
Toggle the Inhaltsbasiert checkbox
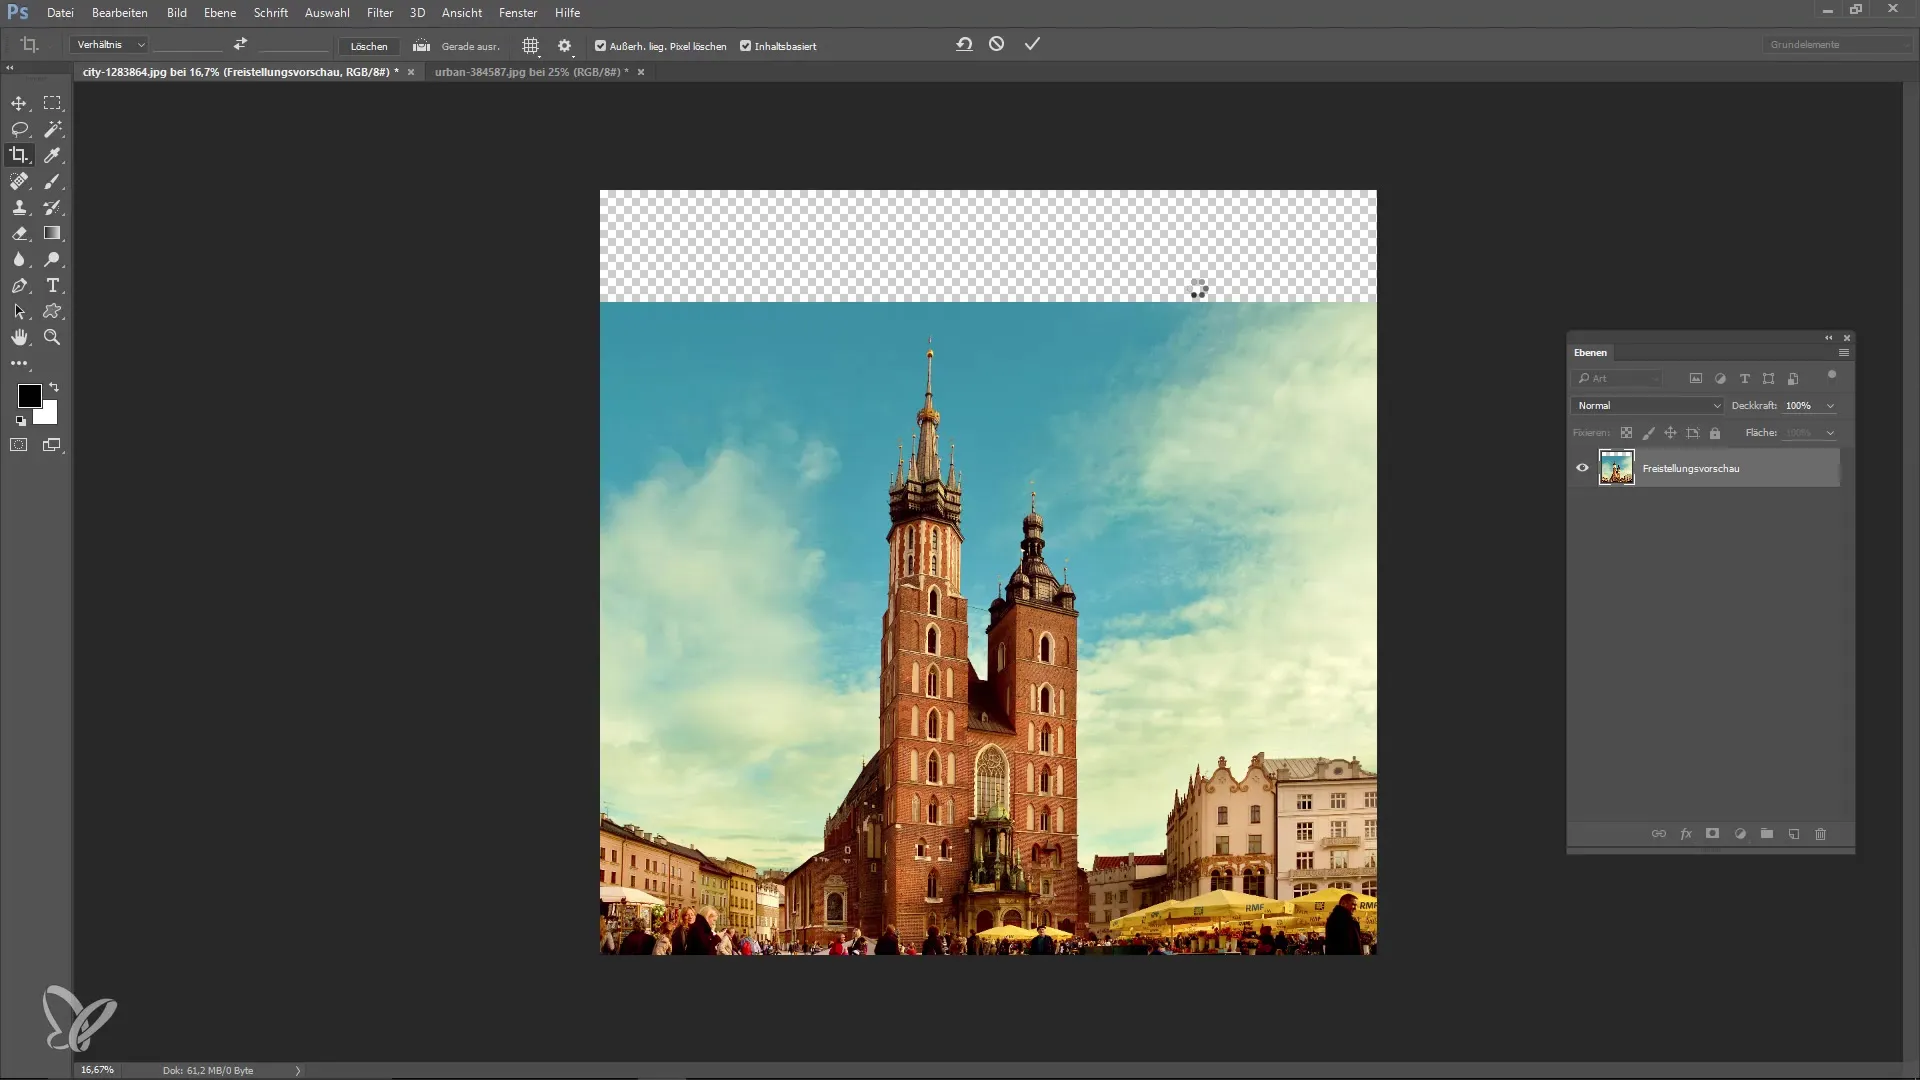pos(745,46)
